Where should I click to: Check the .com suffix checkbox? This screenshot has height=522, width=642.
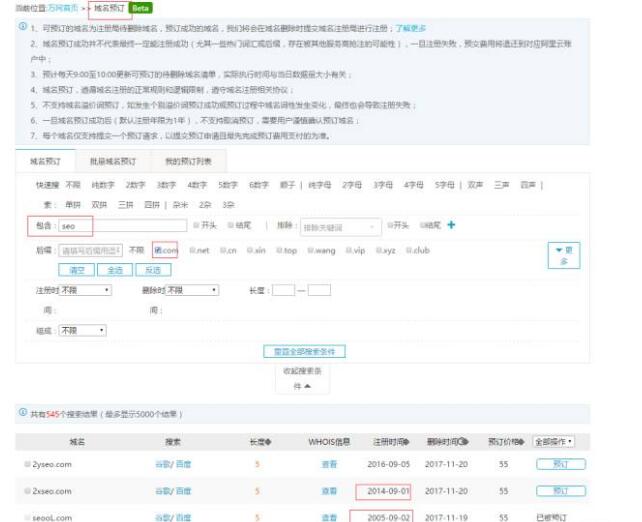click(158, 250)
